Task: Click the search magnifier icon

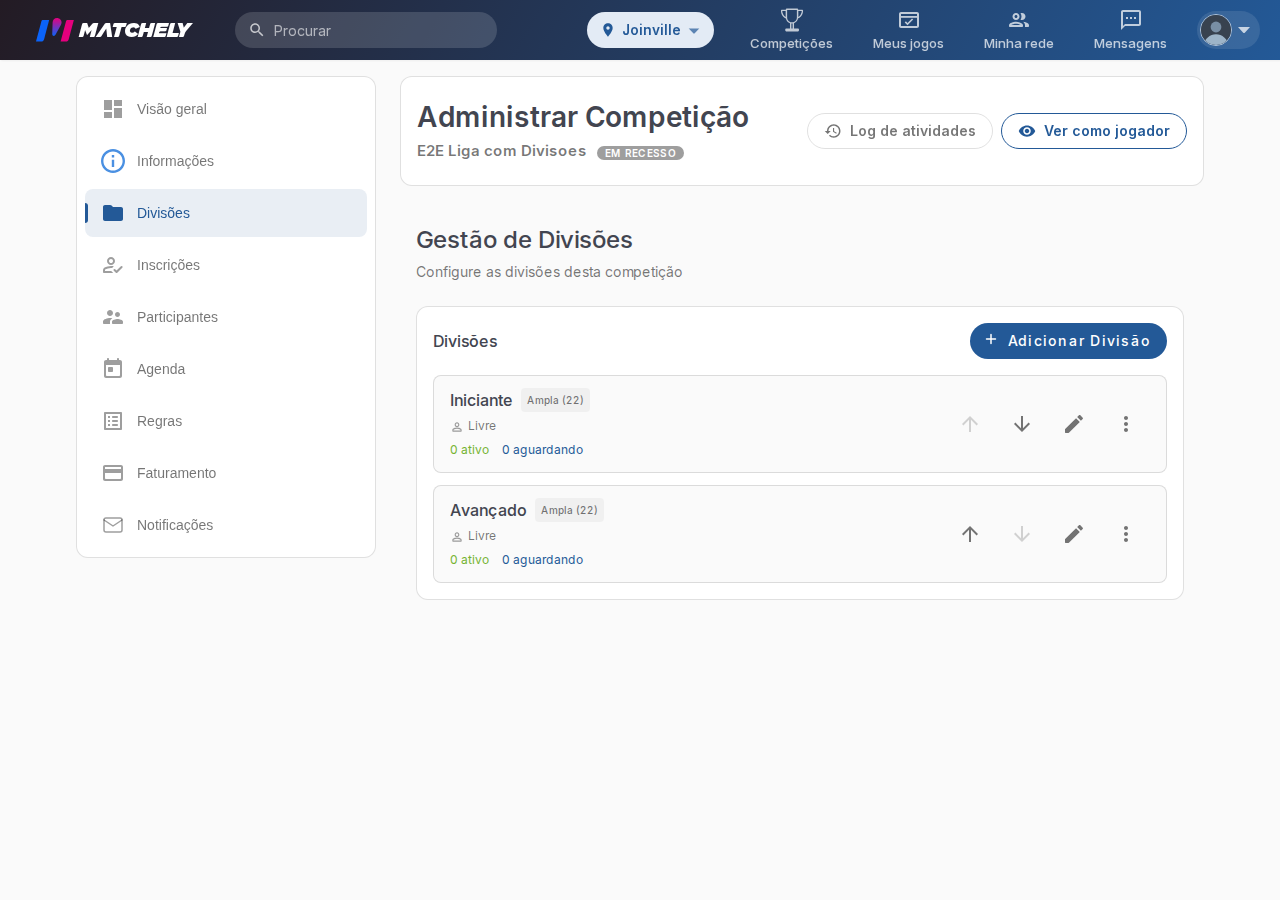Action: (257, 30)
